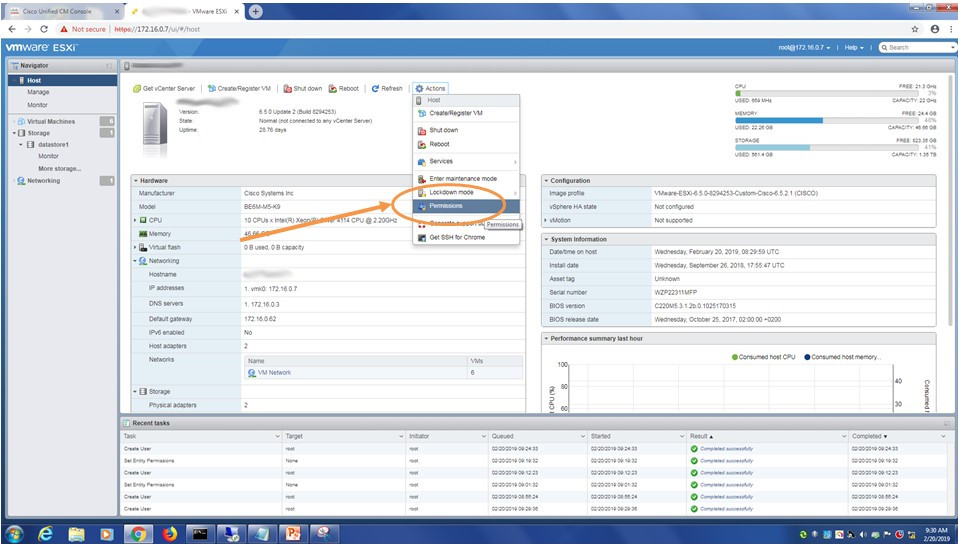This screenshot has height=544, width=958.
Task: Open the root@172.16.0.7 user dropdown
Action: 804,48
